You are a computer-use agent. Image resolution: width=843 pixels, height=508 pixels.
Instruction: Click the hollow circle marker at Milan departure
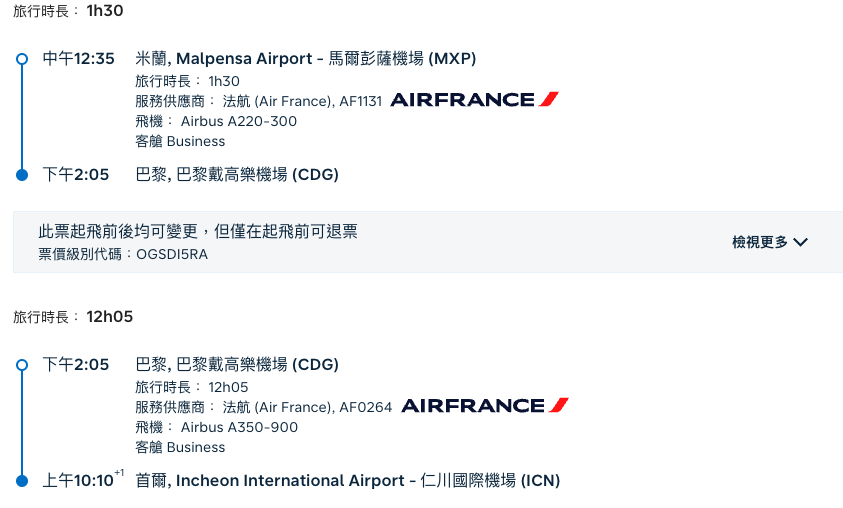[x=22, y=59]
